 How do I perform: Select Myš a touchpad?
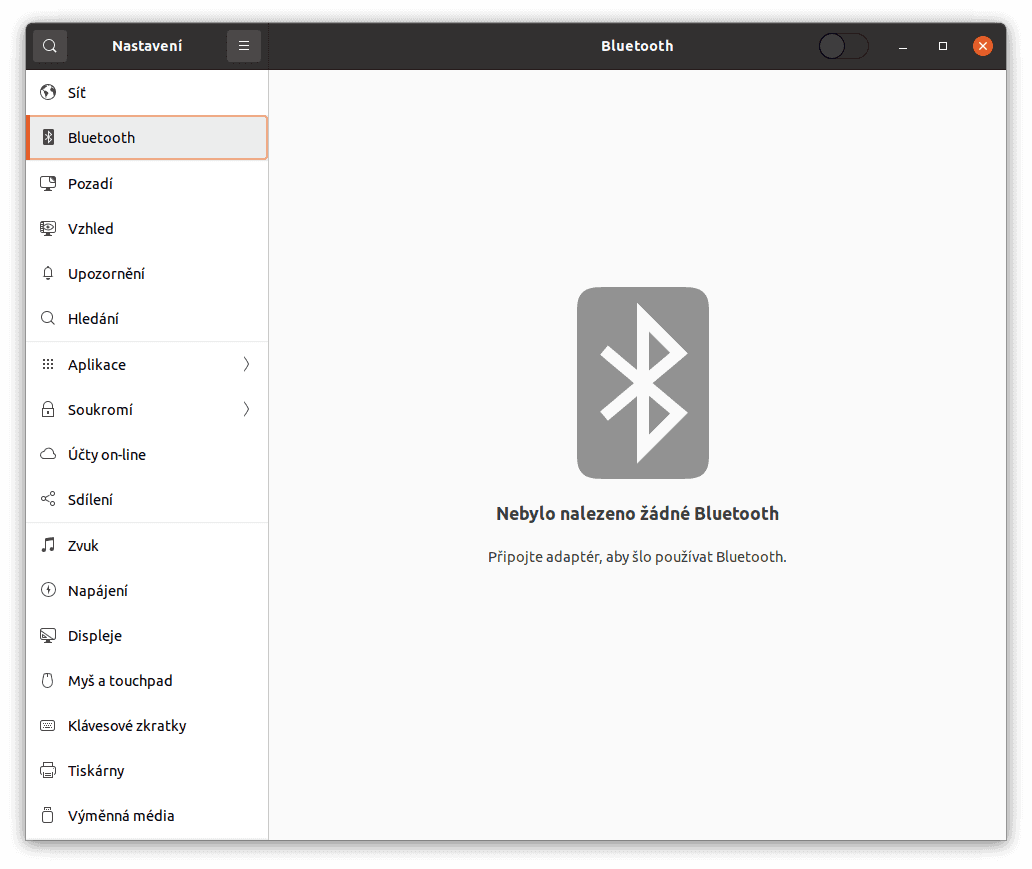coord(147,680)
